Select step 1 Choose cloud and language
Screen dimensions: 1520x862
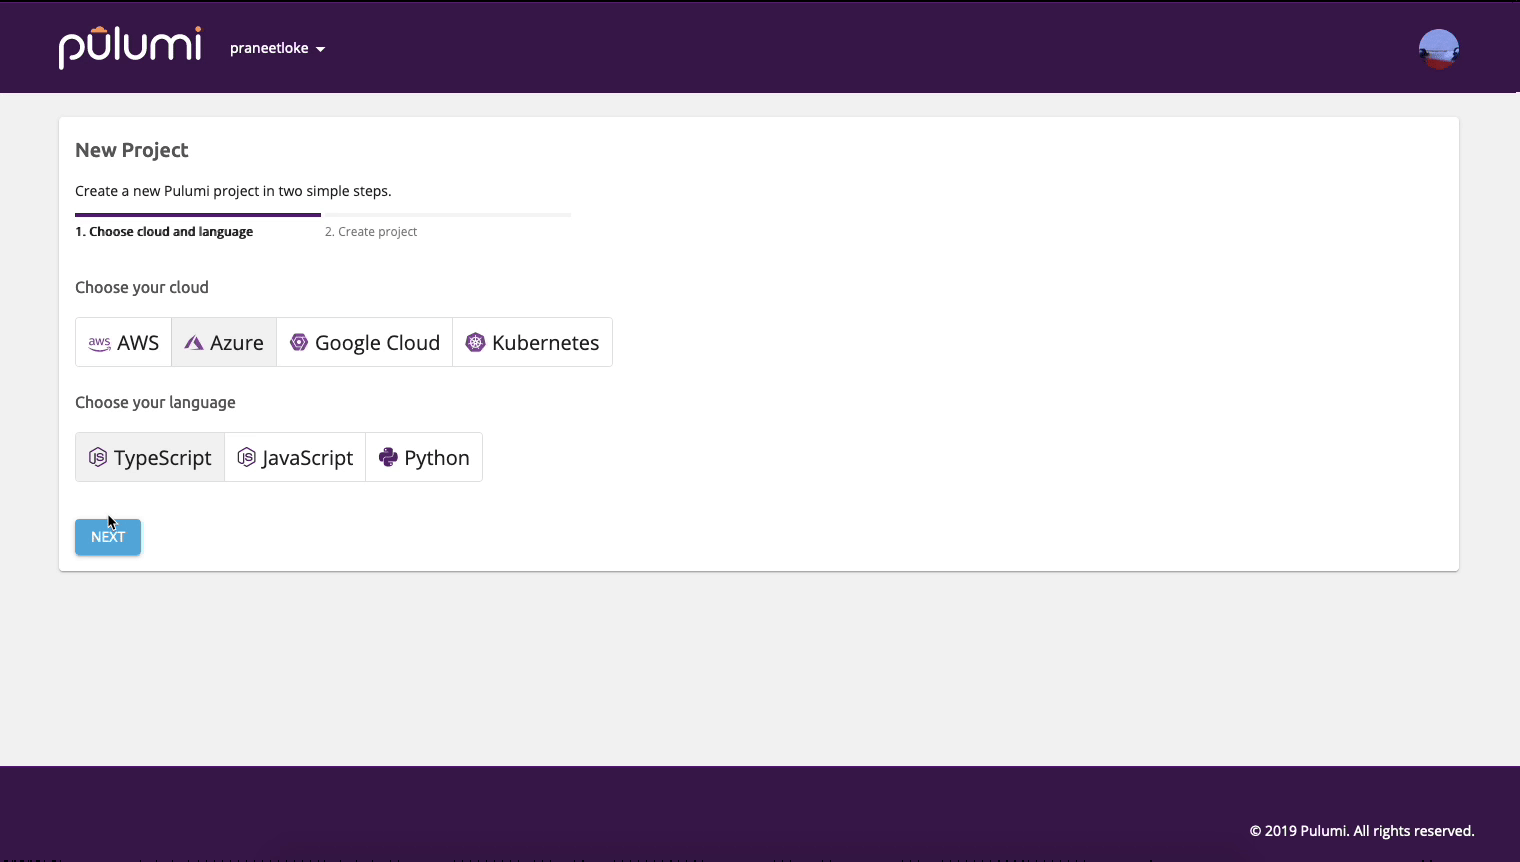[163, 231]
